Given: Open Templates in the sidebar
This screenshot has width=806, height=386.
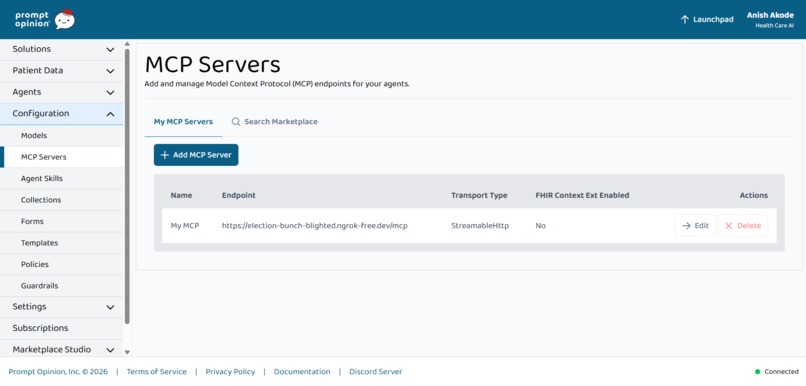Looking at the screenshot, I should (62, 243).
